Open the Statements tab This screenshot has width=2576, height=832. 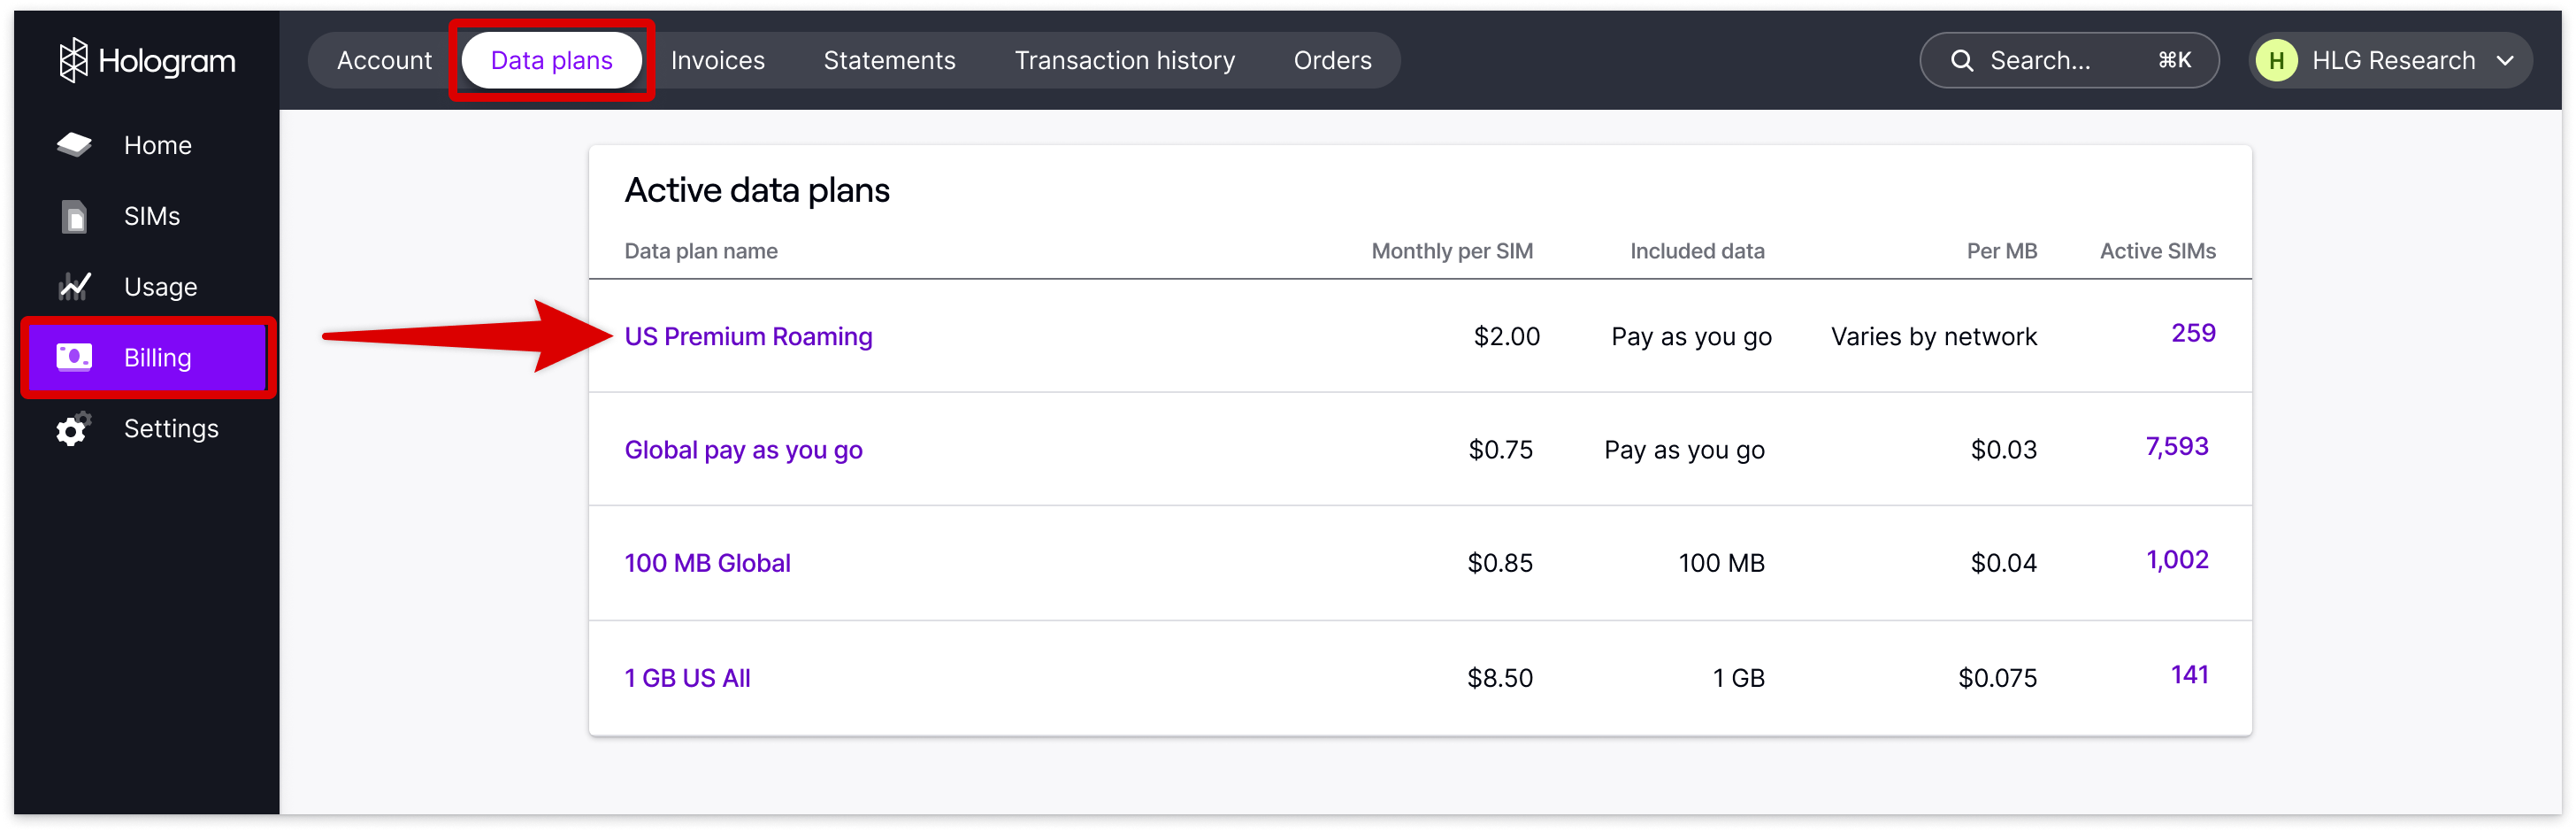pos(888,60)
